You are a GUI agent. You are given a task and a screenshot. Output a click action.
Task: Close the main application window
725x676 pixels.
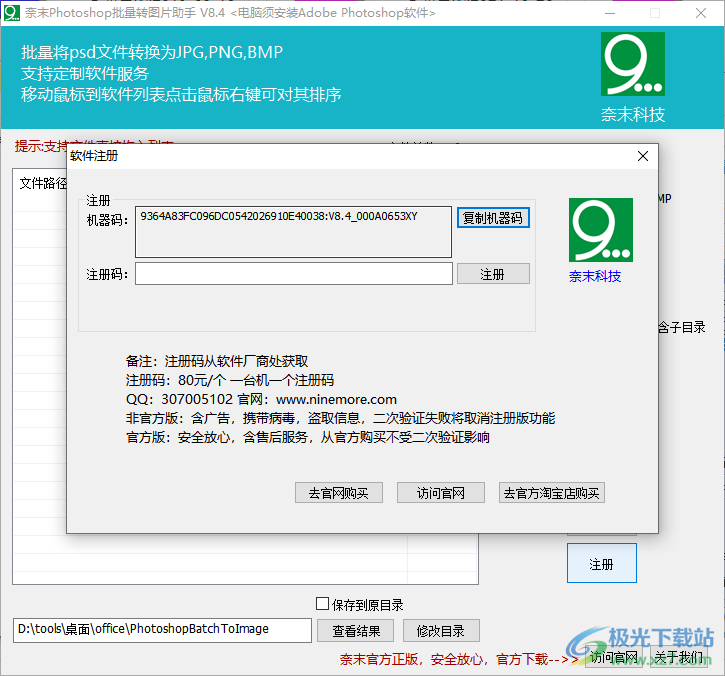[x=701, y=13]
